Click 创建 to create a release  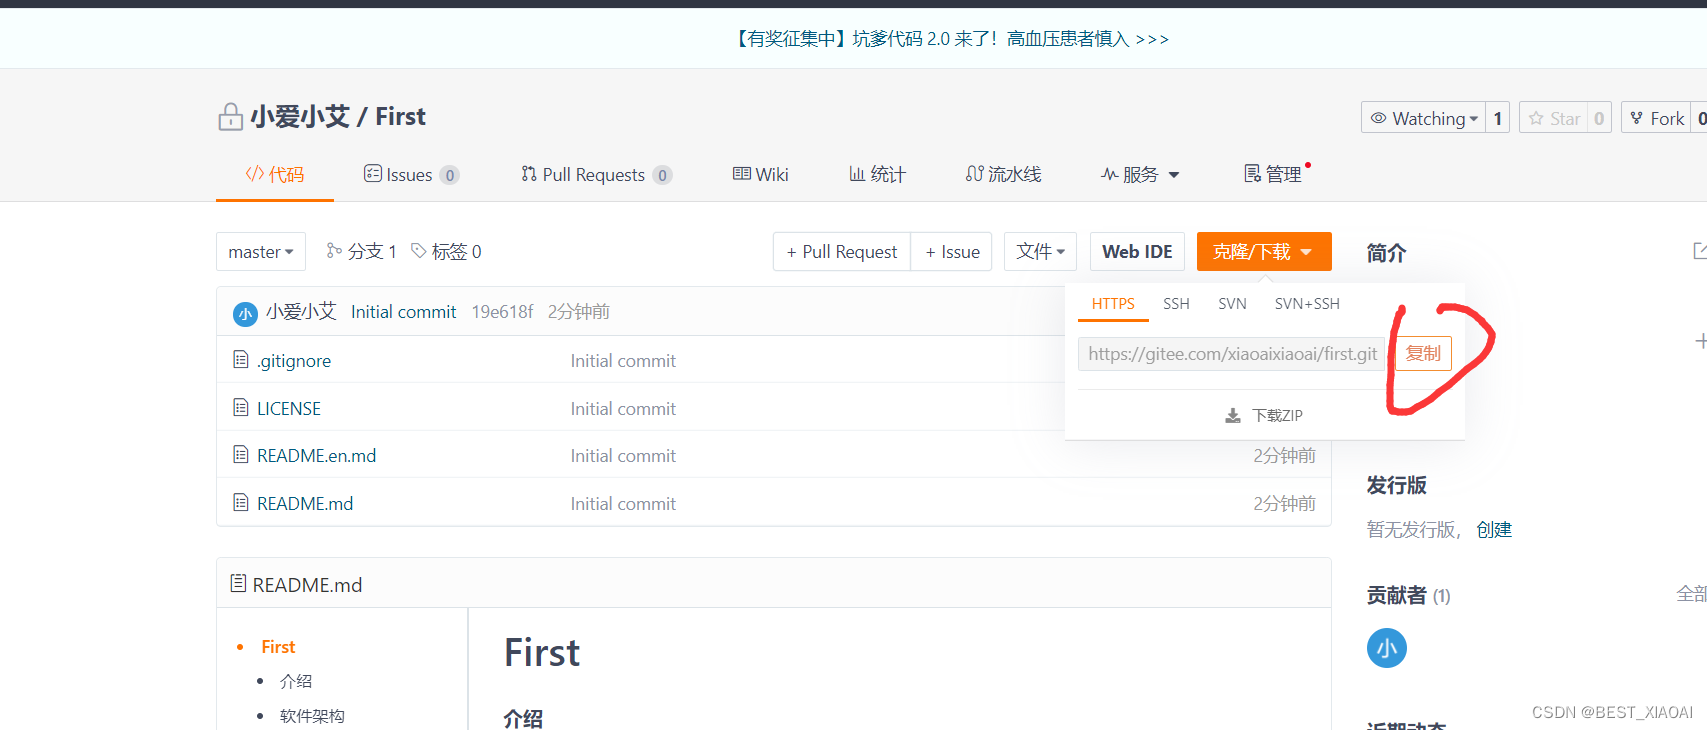[1494, 530]
